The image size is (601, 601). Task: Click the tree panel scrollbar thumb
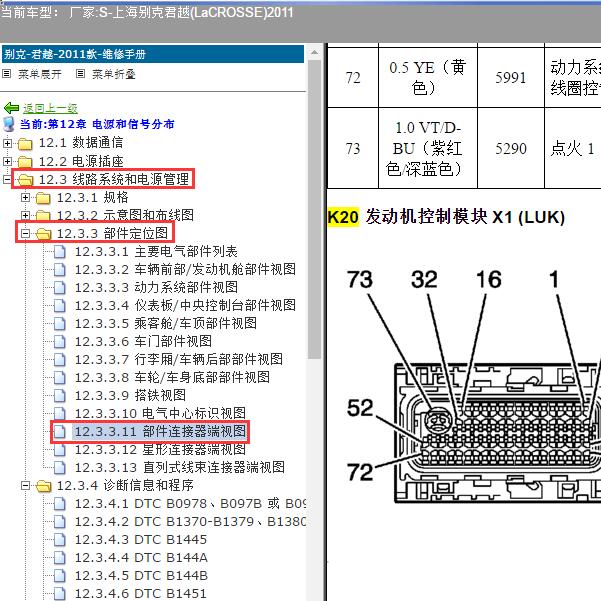314,209
